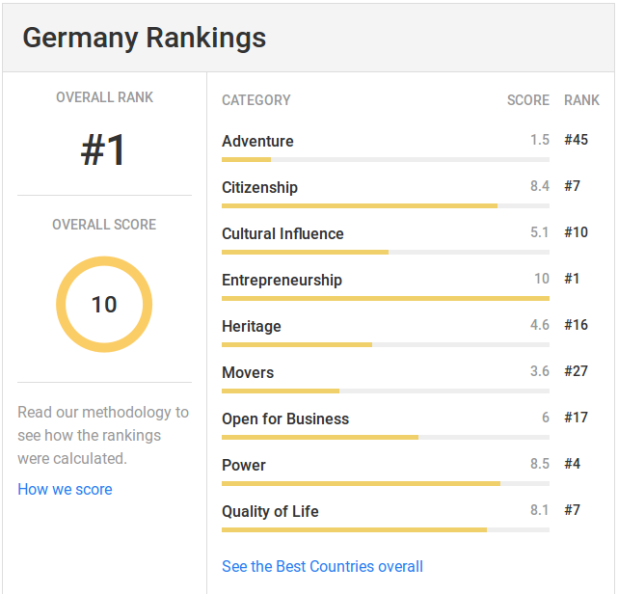Select the Adventure category label
Screen dimensions: 618x594
258,141
